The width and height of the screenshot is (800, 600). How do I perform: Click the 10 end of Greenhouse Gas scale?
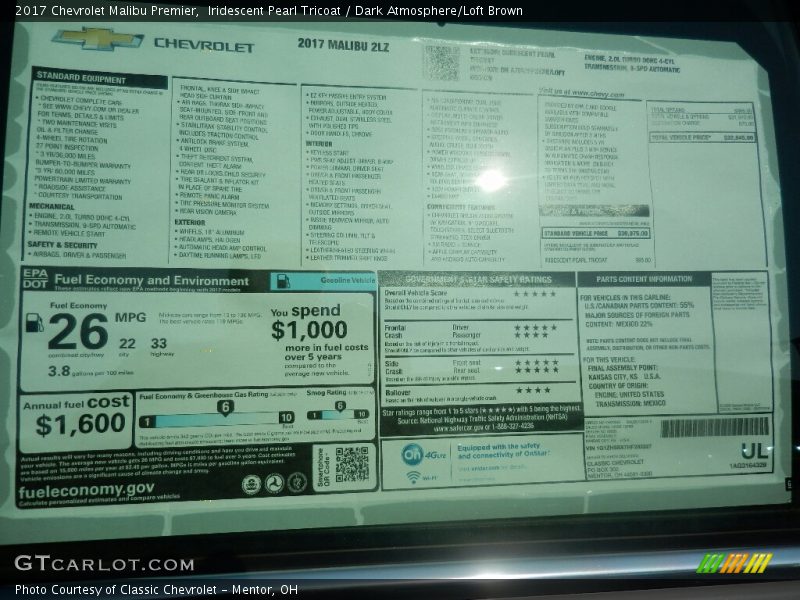pyautogui.click(x=287, y=418)
